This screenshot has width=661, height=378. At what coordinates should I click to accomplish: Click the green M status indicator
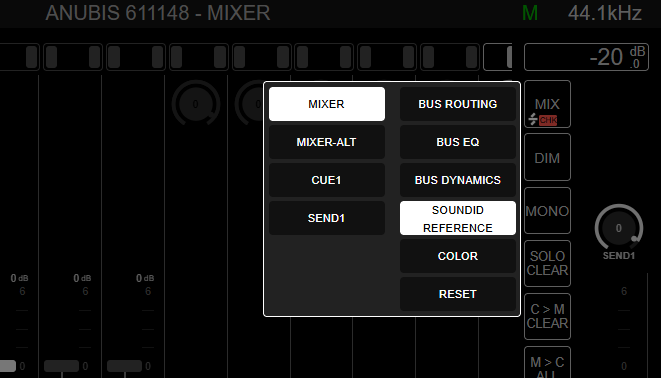tap(530, 13)
